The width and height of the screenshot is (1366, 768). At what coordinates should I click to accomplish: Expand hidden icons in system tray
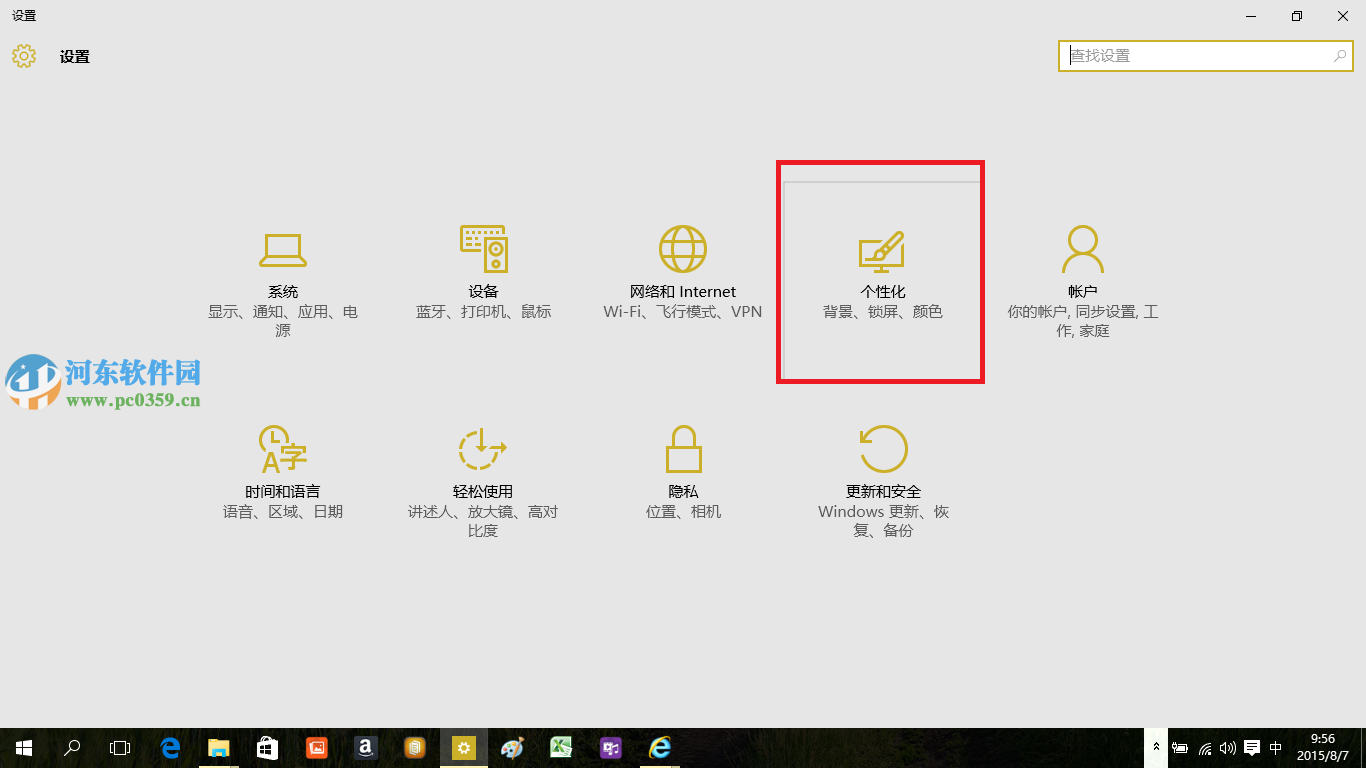[x=1155, y=747]
